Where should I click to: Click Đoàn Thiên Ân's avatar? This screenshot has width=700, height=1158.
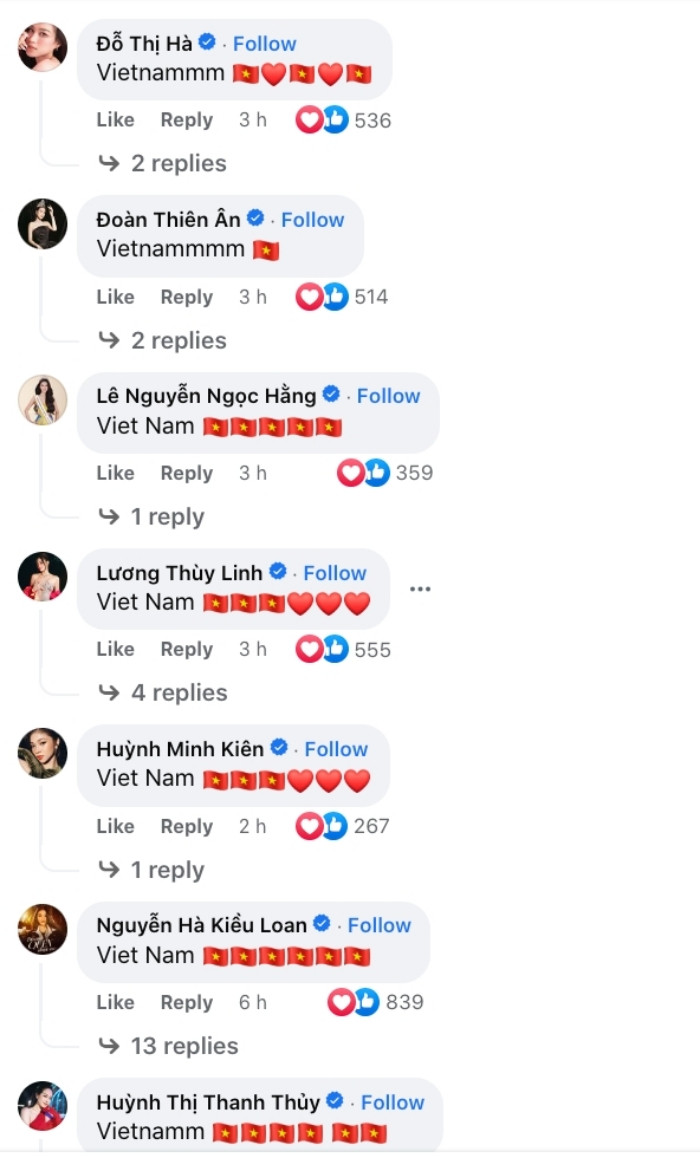click(43, 223)
